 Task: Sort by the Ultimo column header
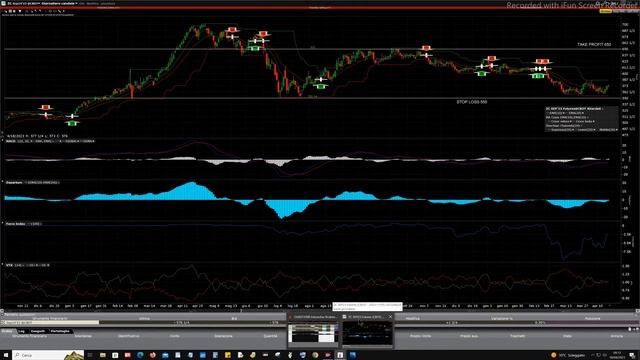click(144, 318)
